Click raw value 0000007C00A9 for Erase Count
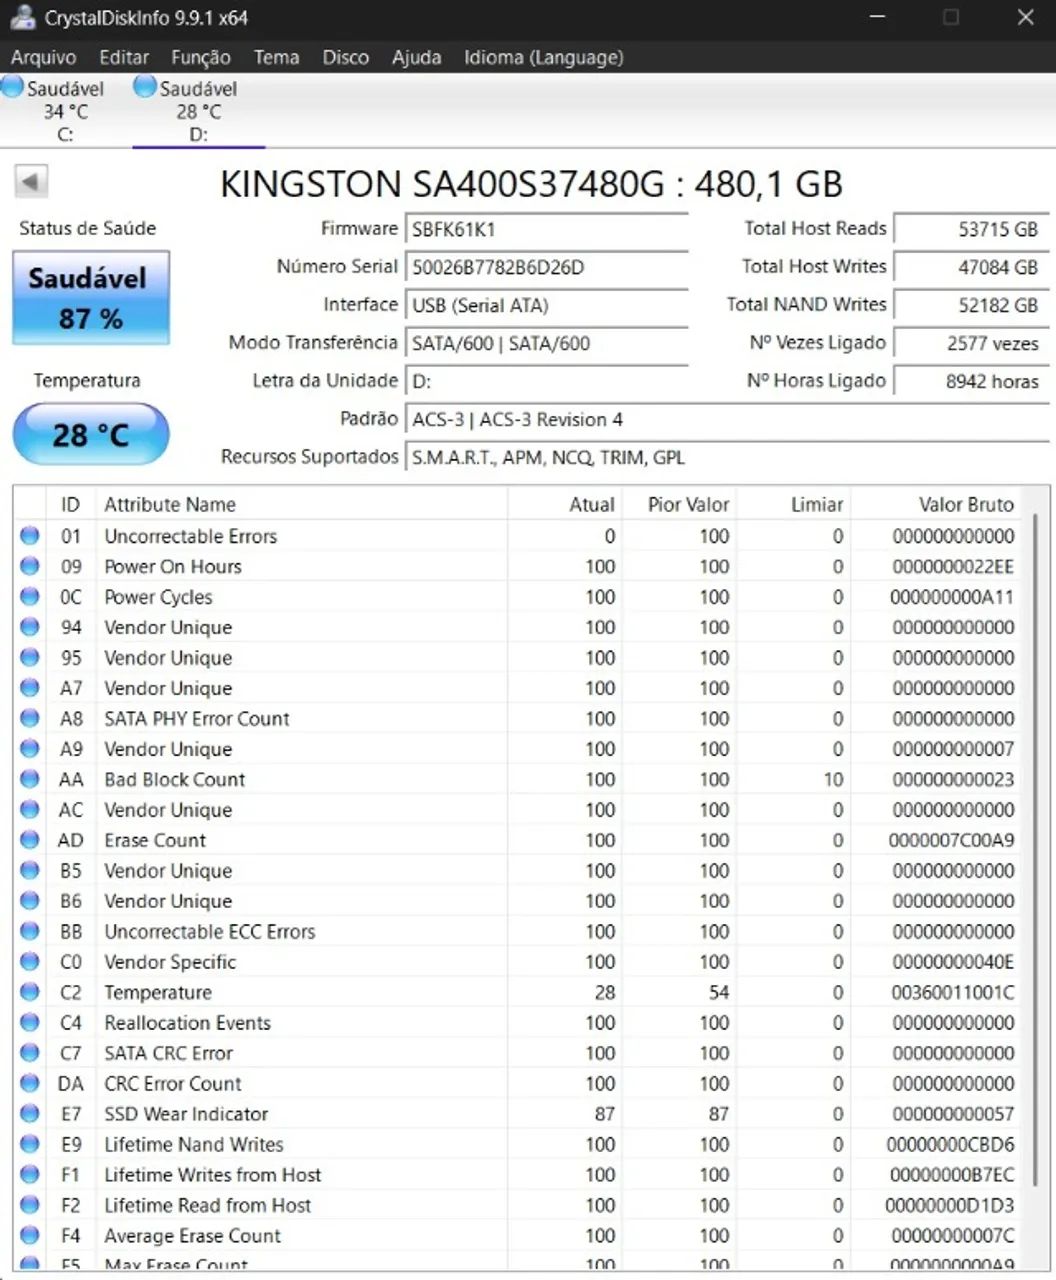 click(951, 840)
